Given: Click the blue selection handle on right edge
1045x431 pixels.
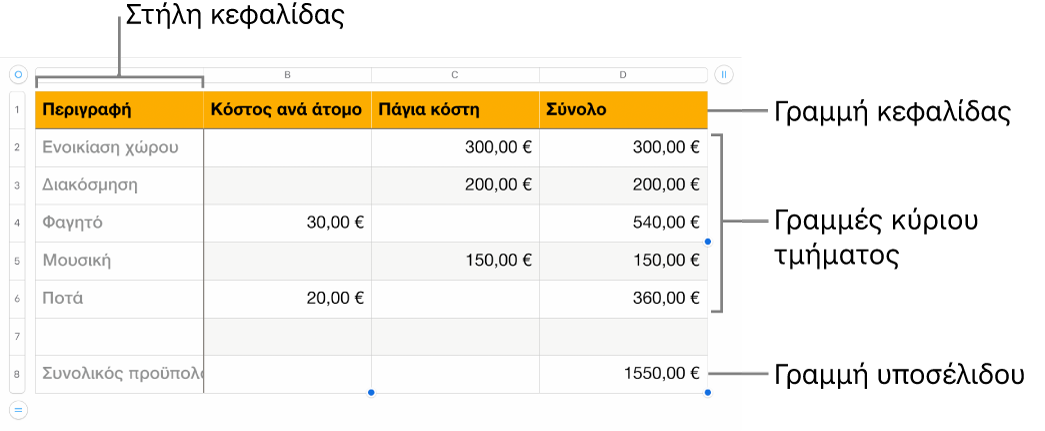Looking at the screenshot, I should 708,242.
